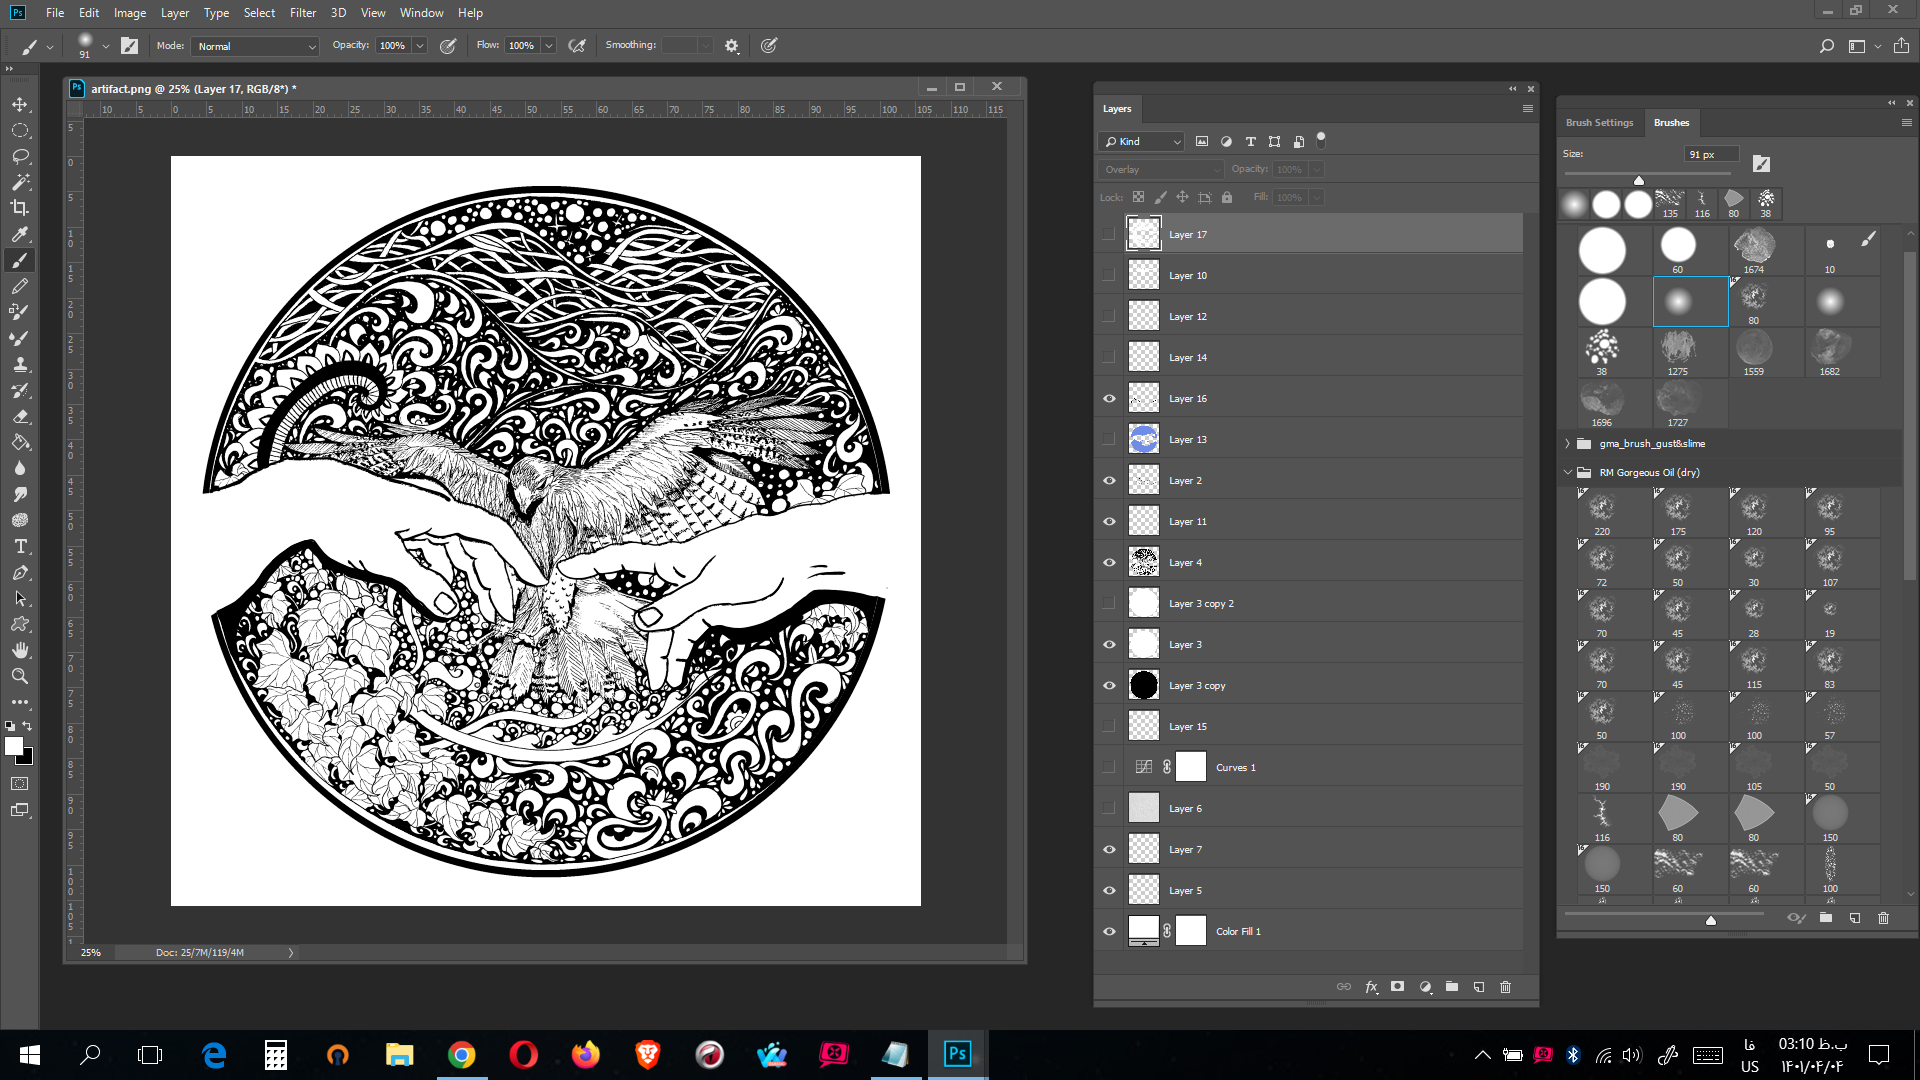Hide Layer 3 copy visibility eye

coord(1109,686)
